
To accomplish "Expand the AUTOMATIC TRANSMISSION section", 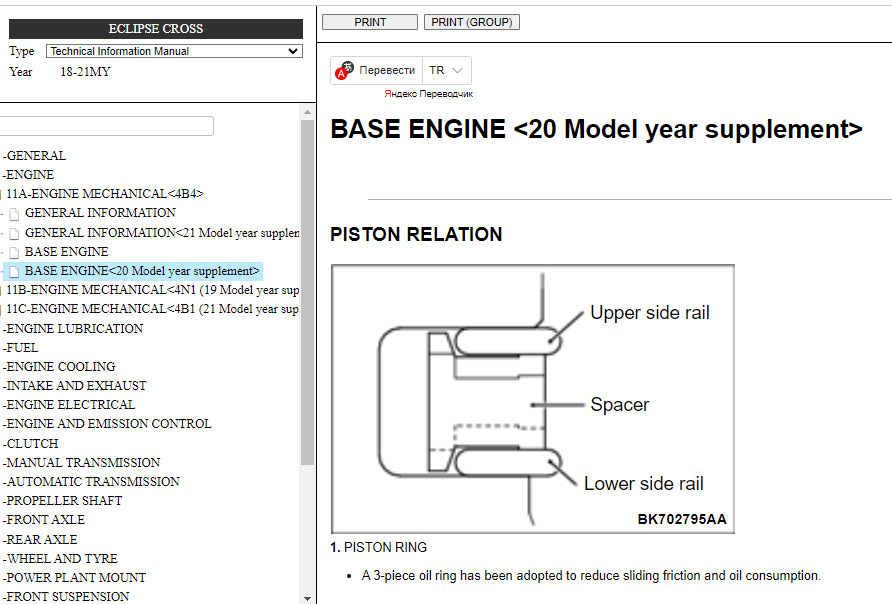I will click(x=91, y=482).
